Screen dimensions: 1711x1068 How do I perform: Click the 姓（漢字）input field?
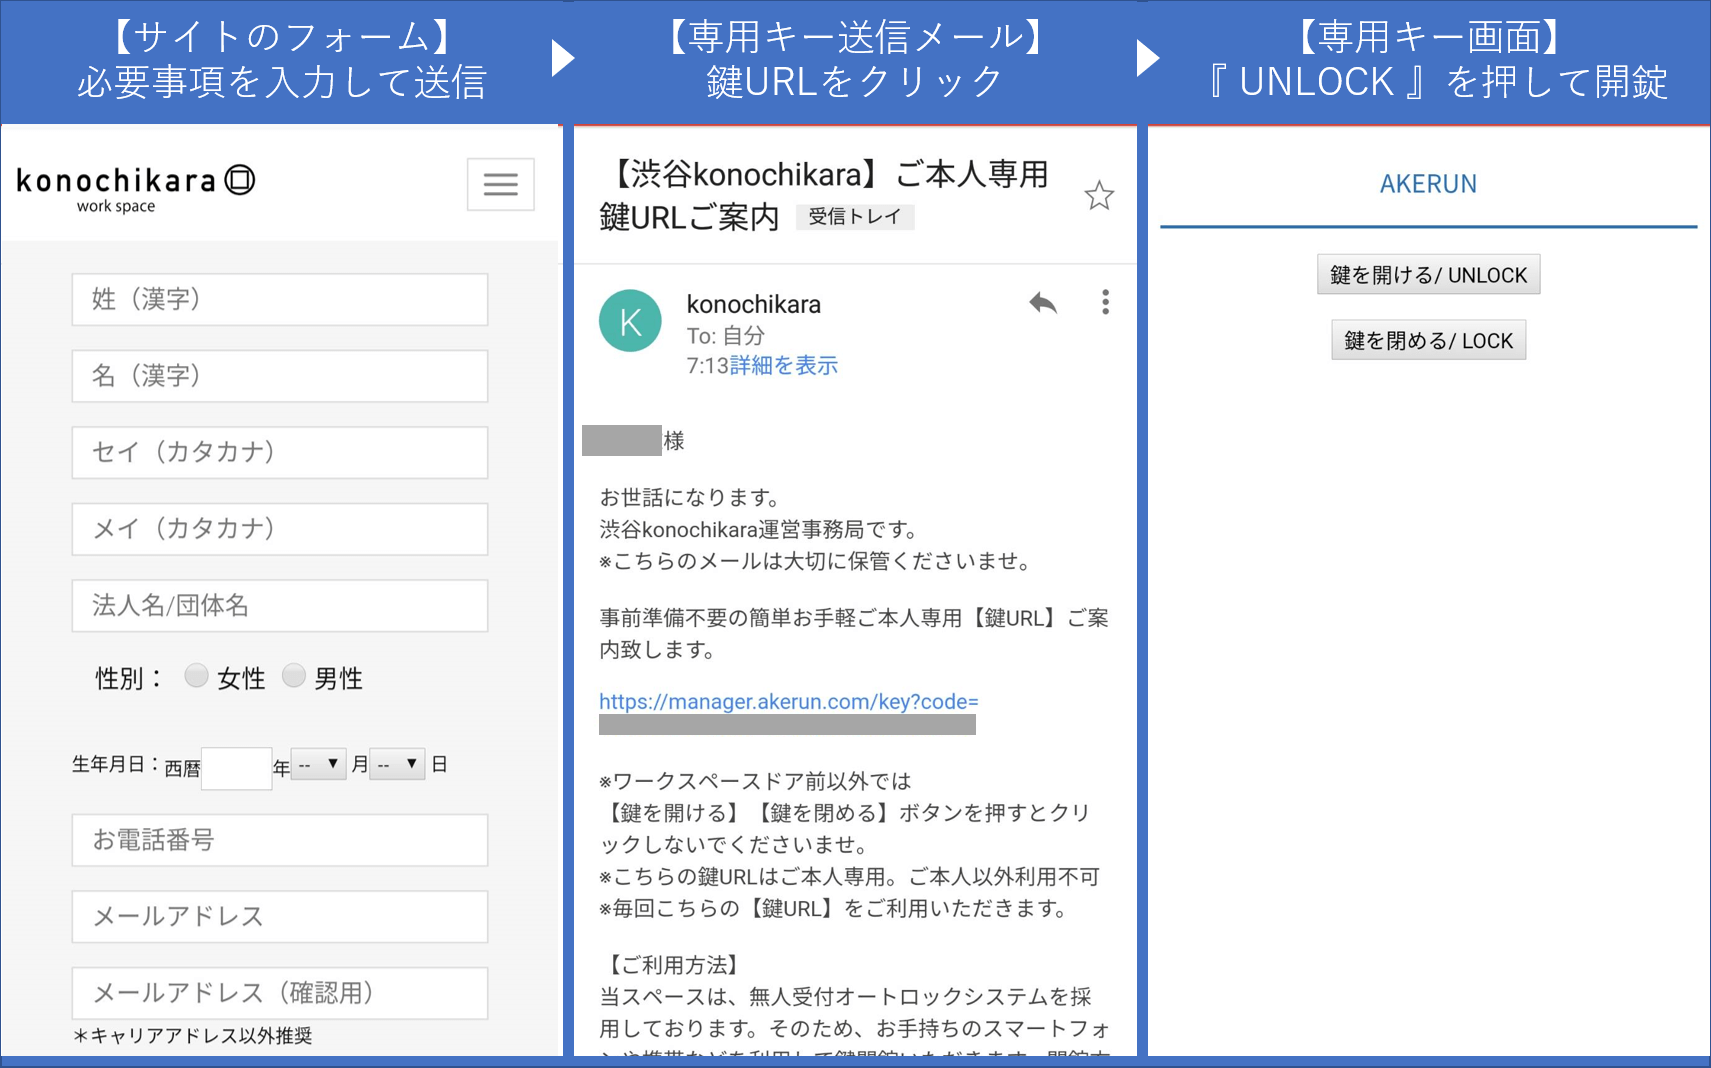280,299
